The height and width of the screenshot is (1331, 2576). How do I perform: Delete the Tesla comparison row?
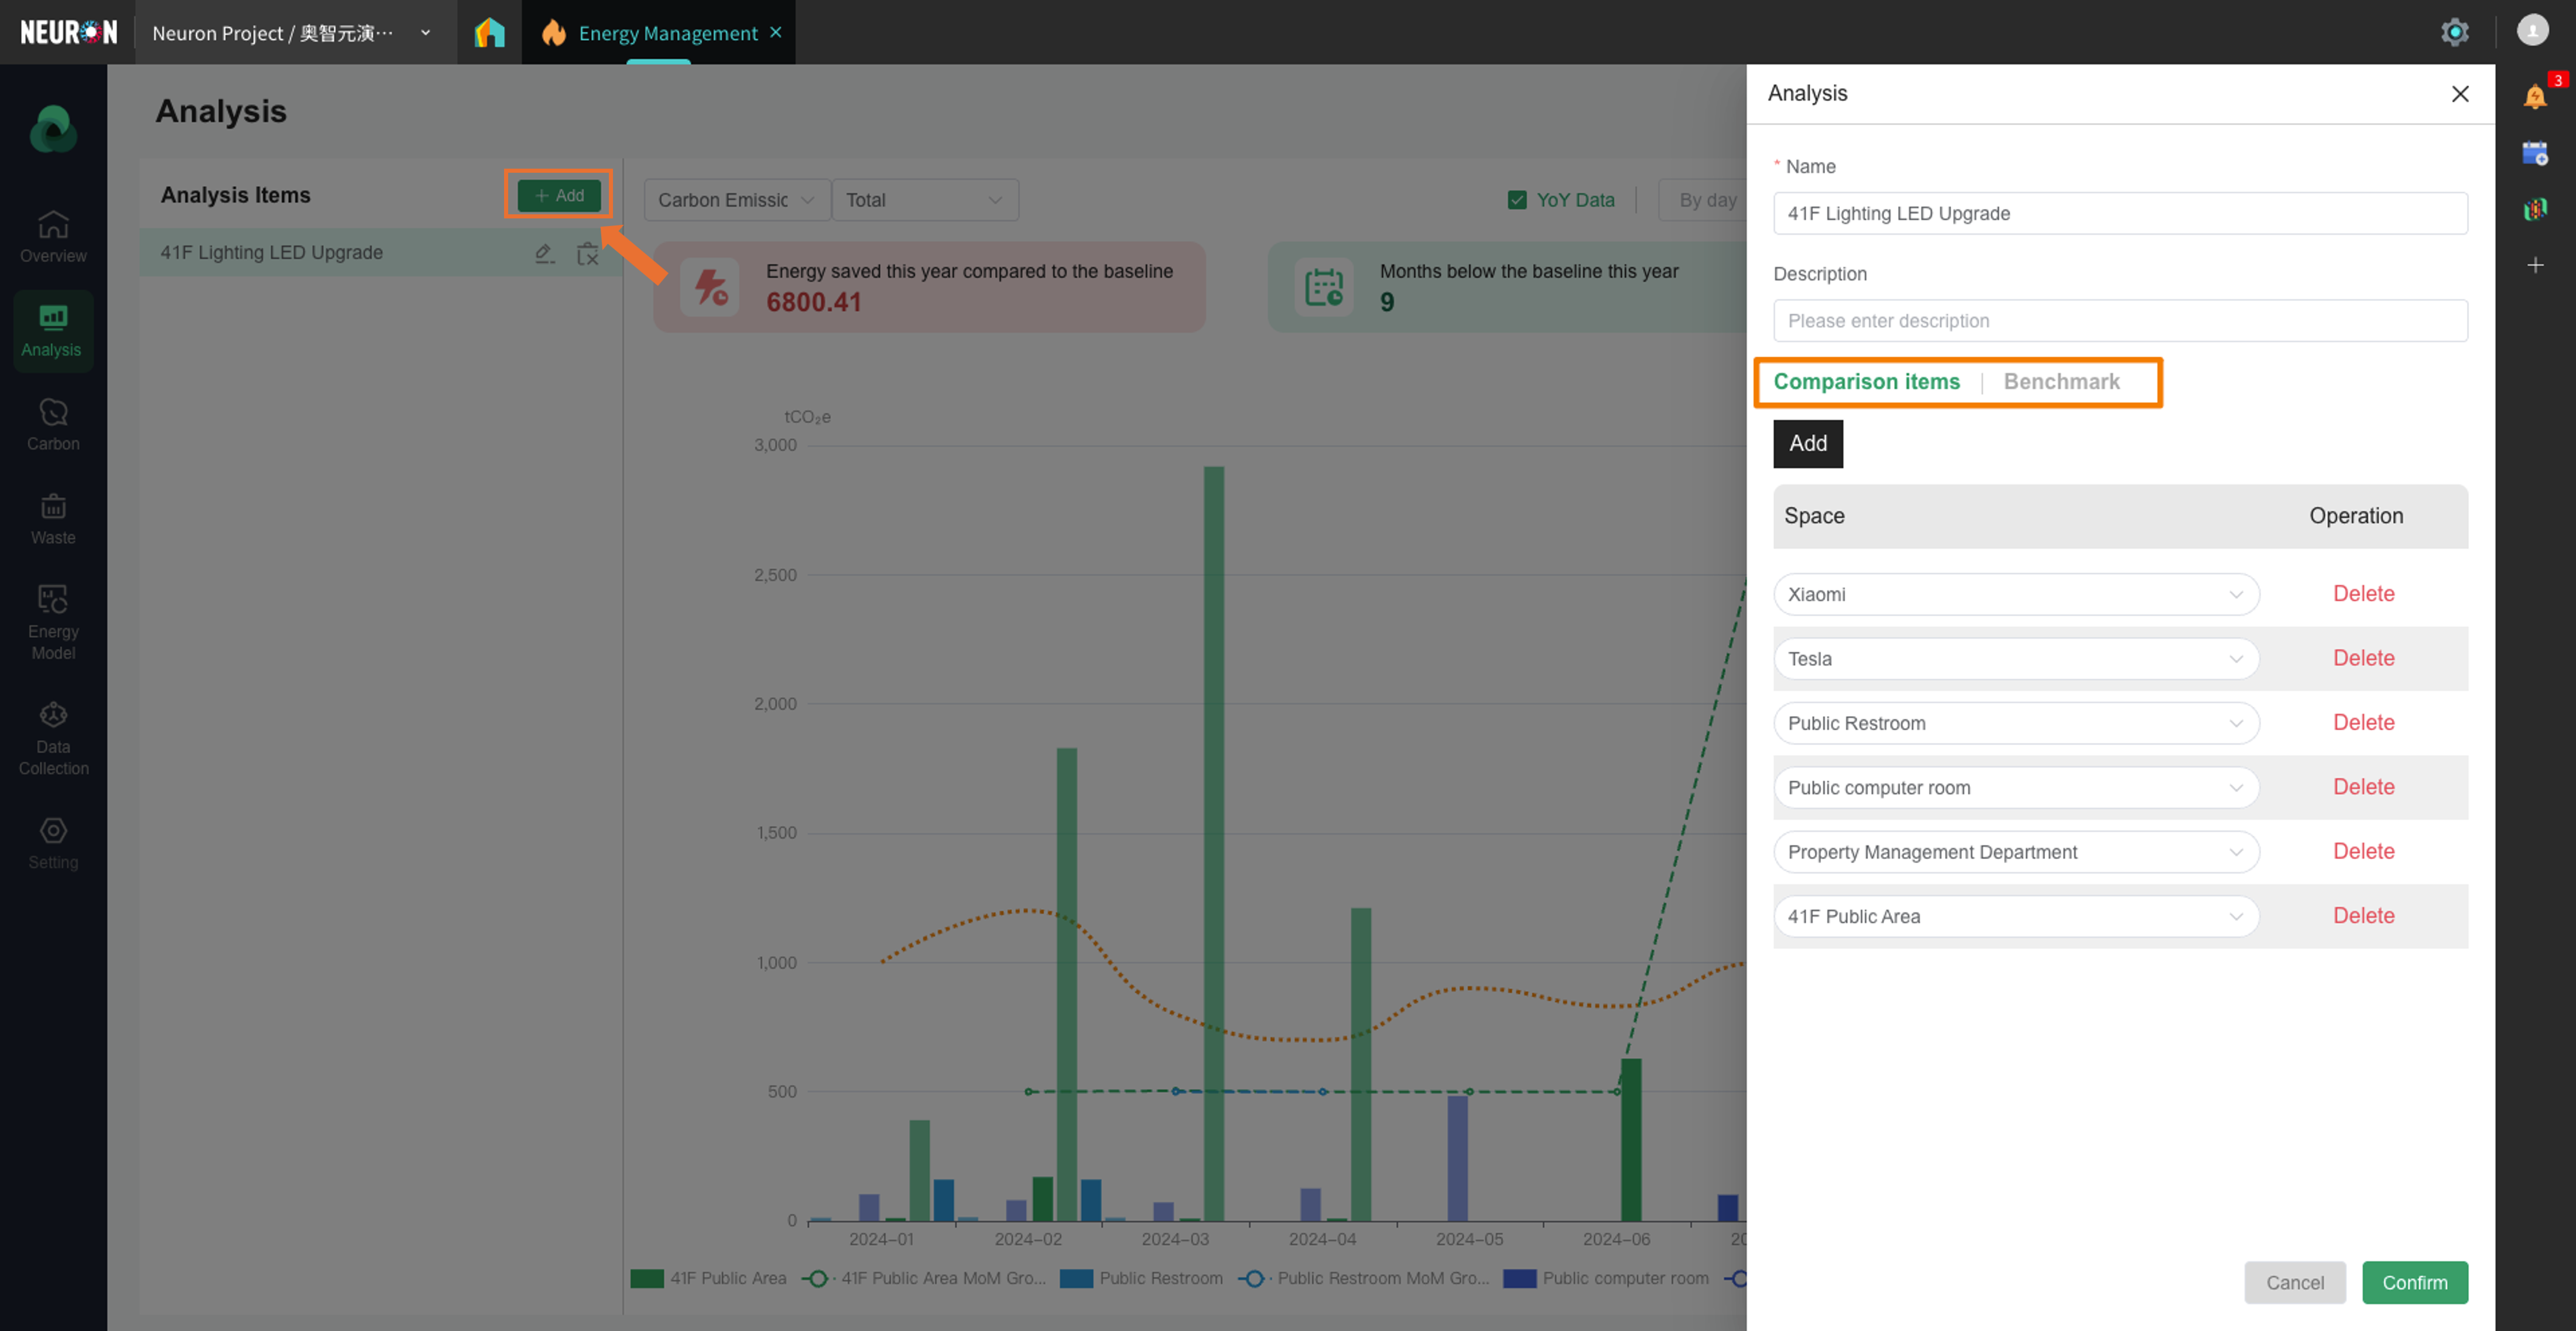(x=2363, y=658)
